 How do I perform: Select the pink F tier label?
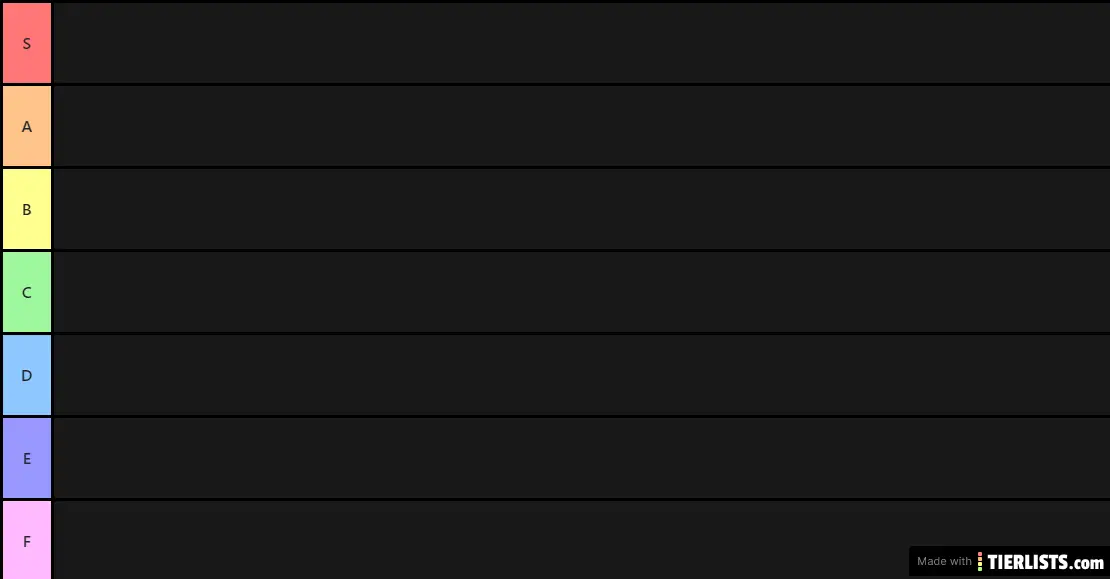tap(27, 540)
